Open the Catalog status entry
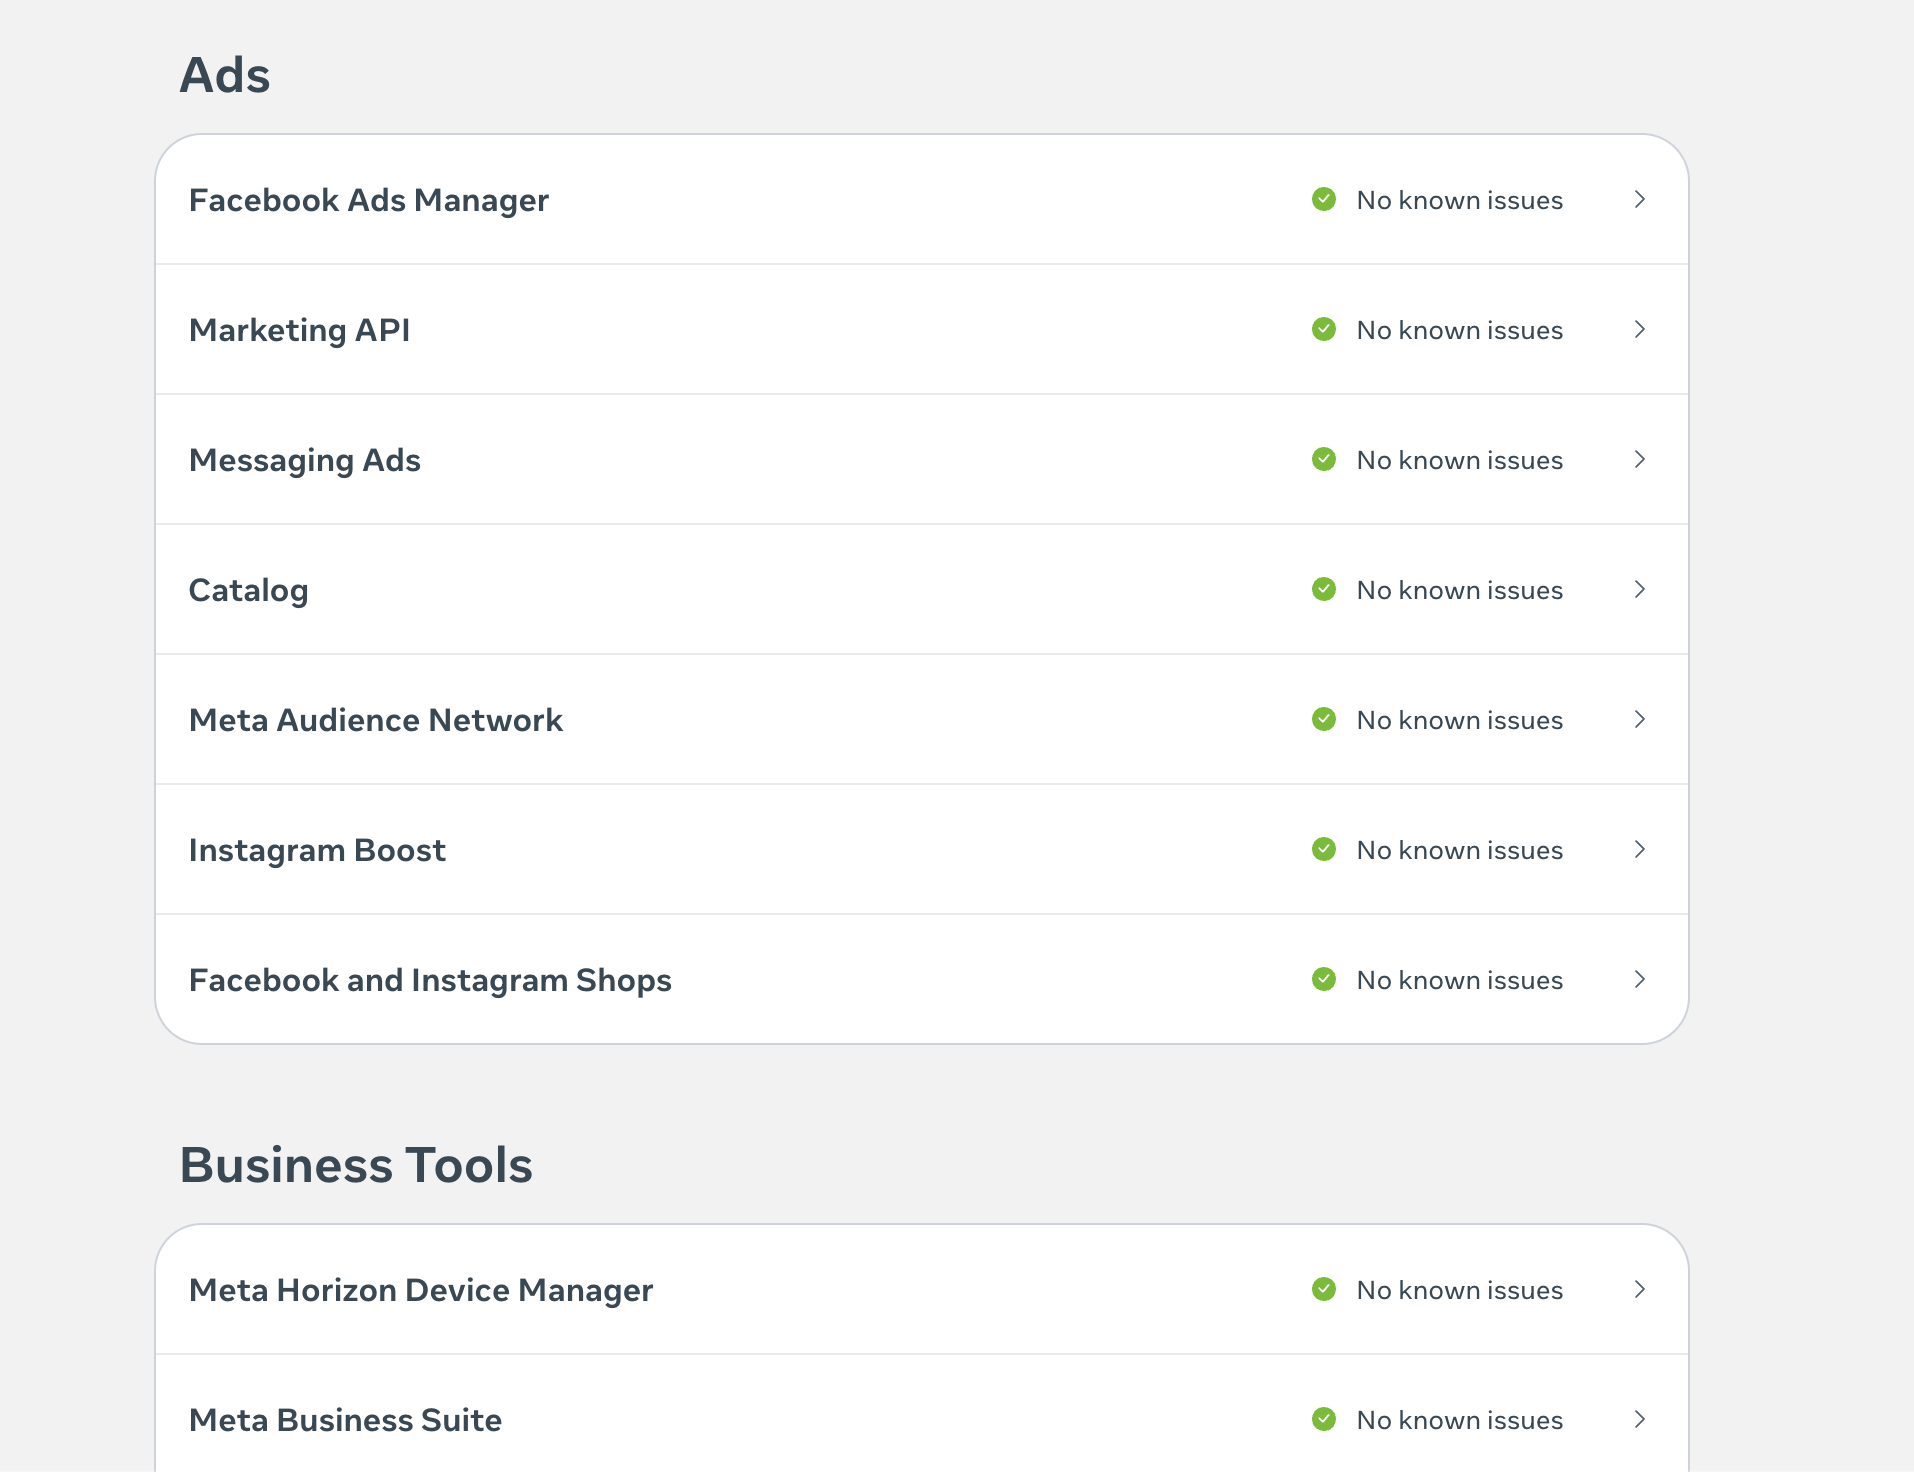 coord(922,589)
